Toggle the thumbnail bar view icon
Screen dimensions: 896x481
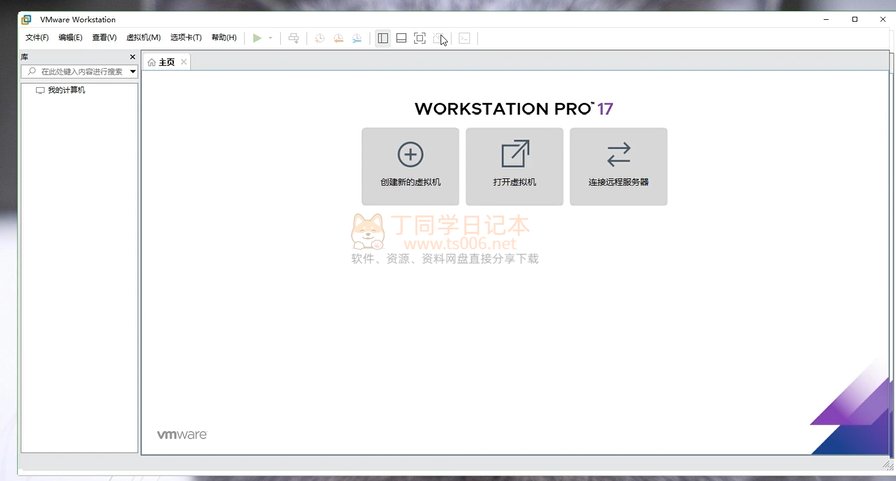coord(401,38)
